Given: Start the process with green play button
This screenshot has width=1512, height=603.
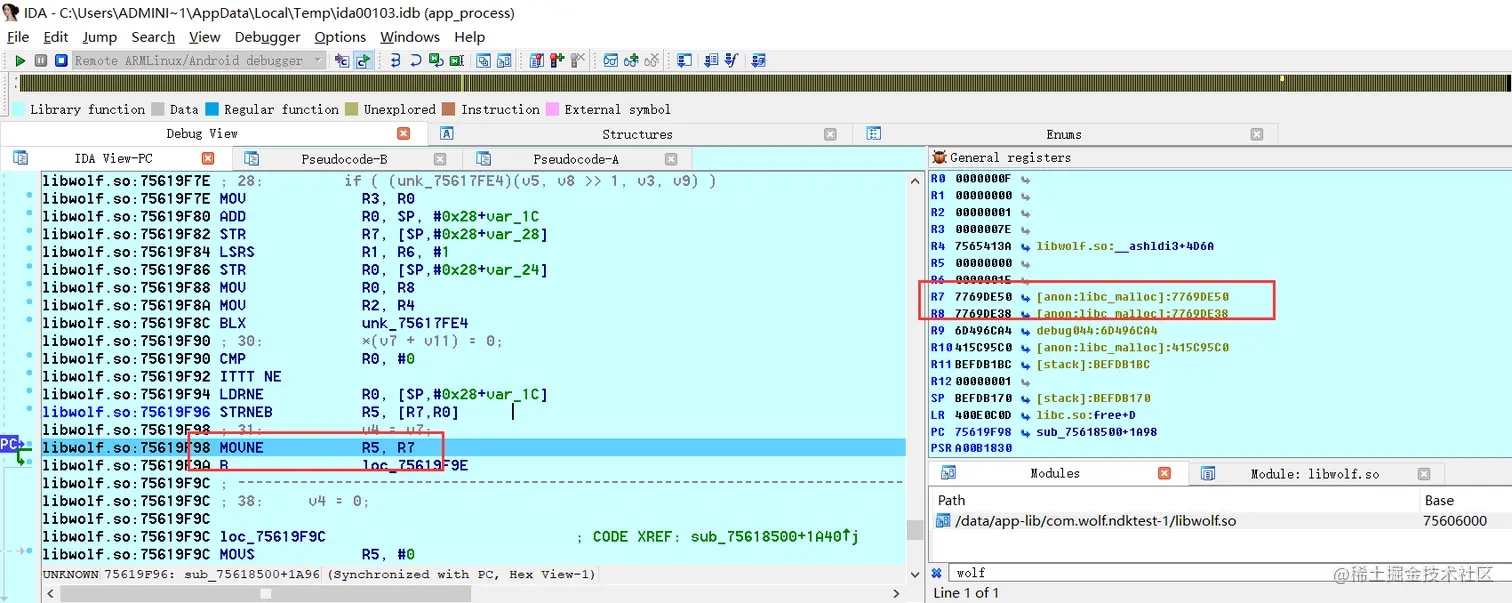Looking at the screenshot, I should (20, 60).
